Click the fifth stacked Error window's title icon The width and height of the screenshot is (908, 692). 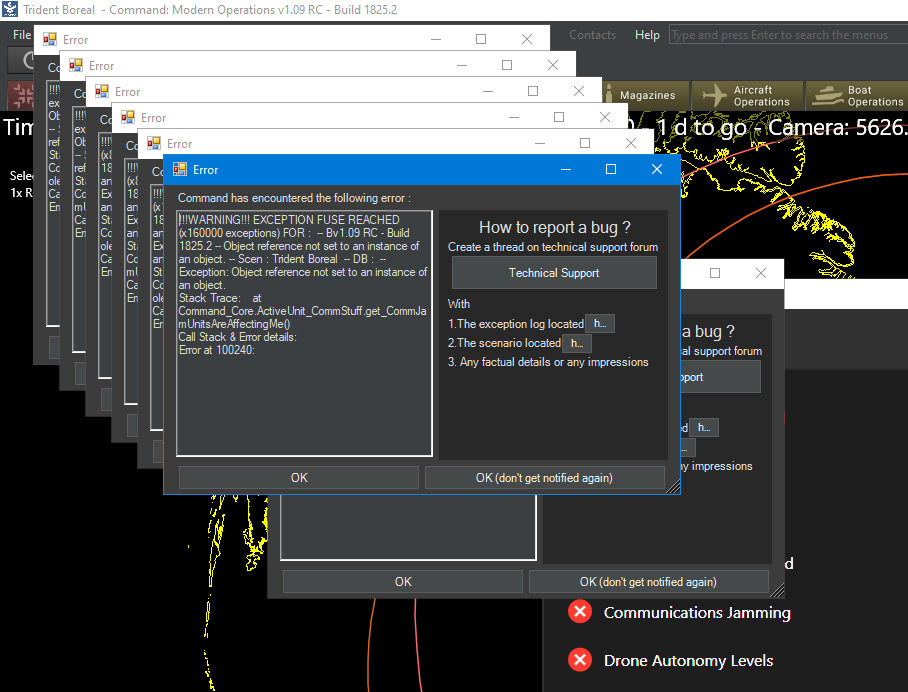(154, 143)
